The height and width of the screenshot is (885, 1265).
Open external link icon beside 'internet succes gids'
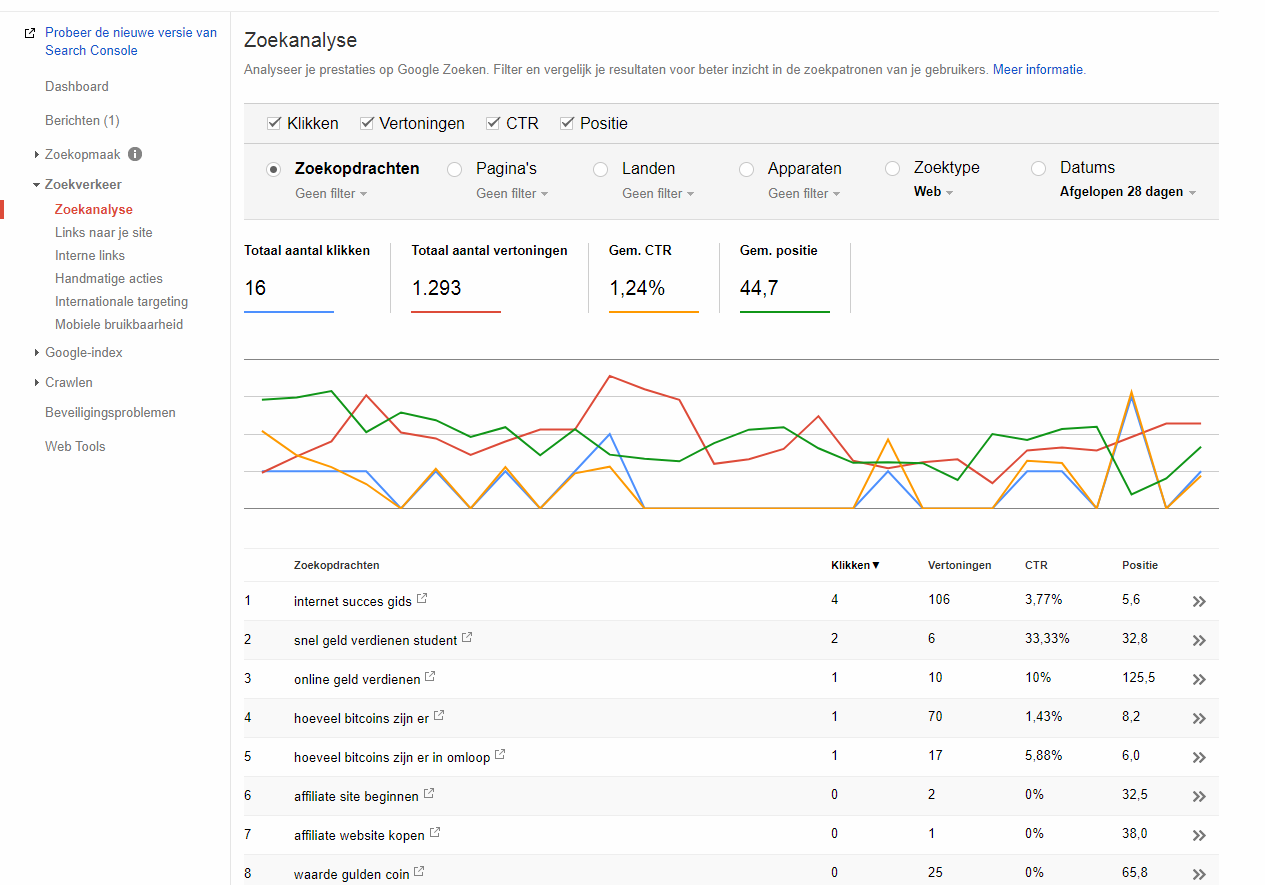tap(422, 599)
